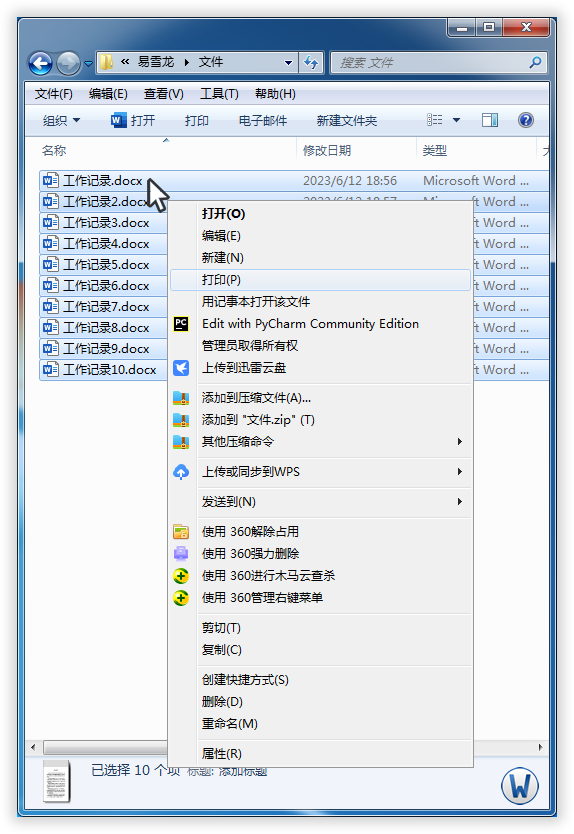Screen dimensions: 574x834
Task: Click Word icon of 工作记录8.docx
Action: [x=51, y=328]
